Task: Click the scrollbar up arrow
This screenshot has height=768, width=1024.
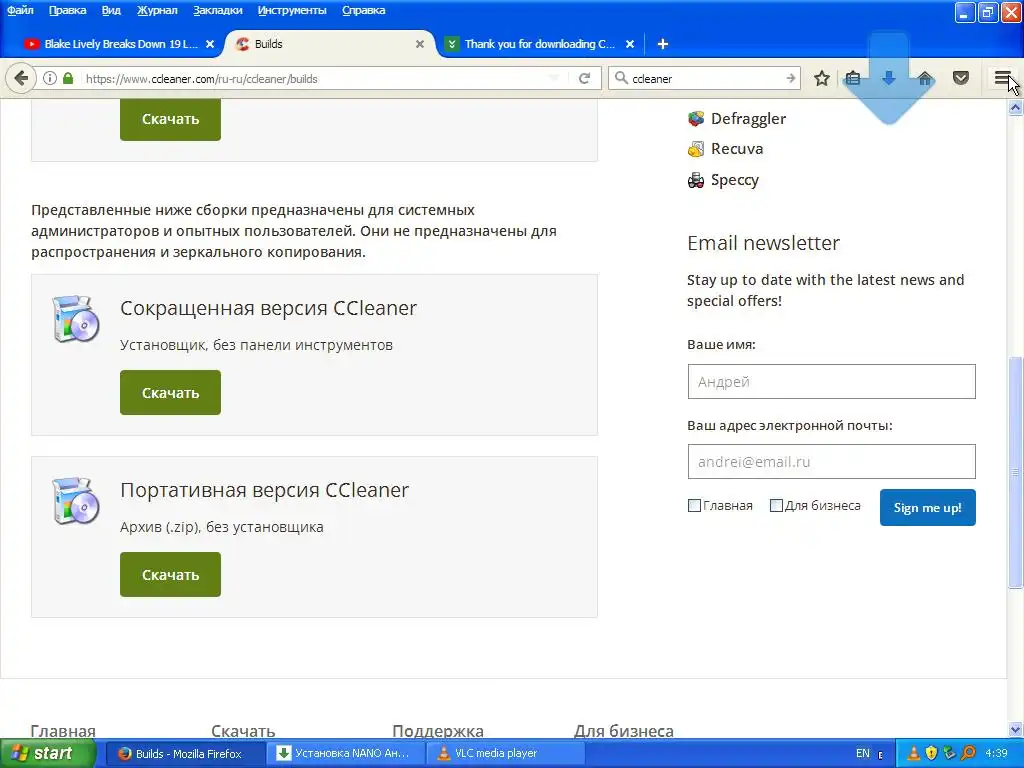Action: 1016,108
